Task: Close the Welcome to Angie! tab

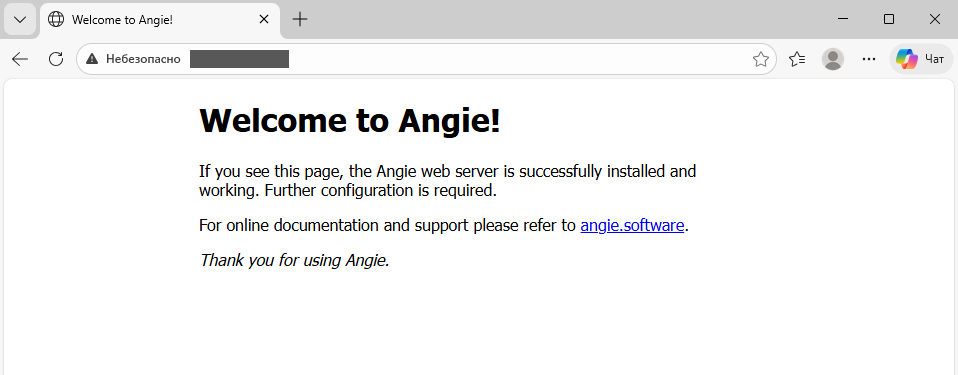Action: pyautogui.click(x=264, y=20)
